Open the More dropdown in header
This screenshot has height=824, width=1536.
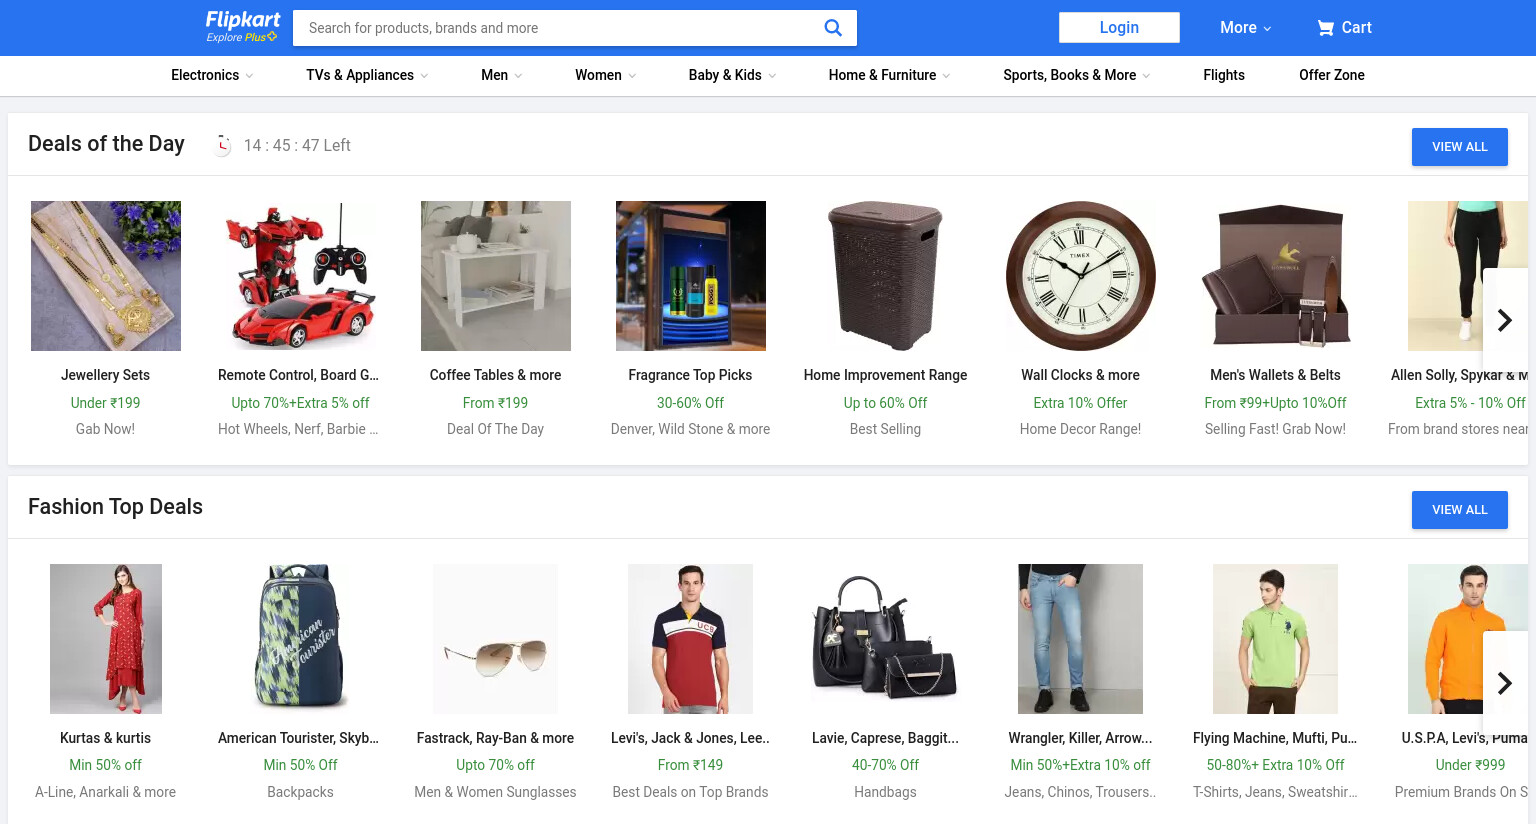point(1245,28)
